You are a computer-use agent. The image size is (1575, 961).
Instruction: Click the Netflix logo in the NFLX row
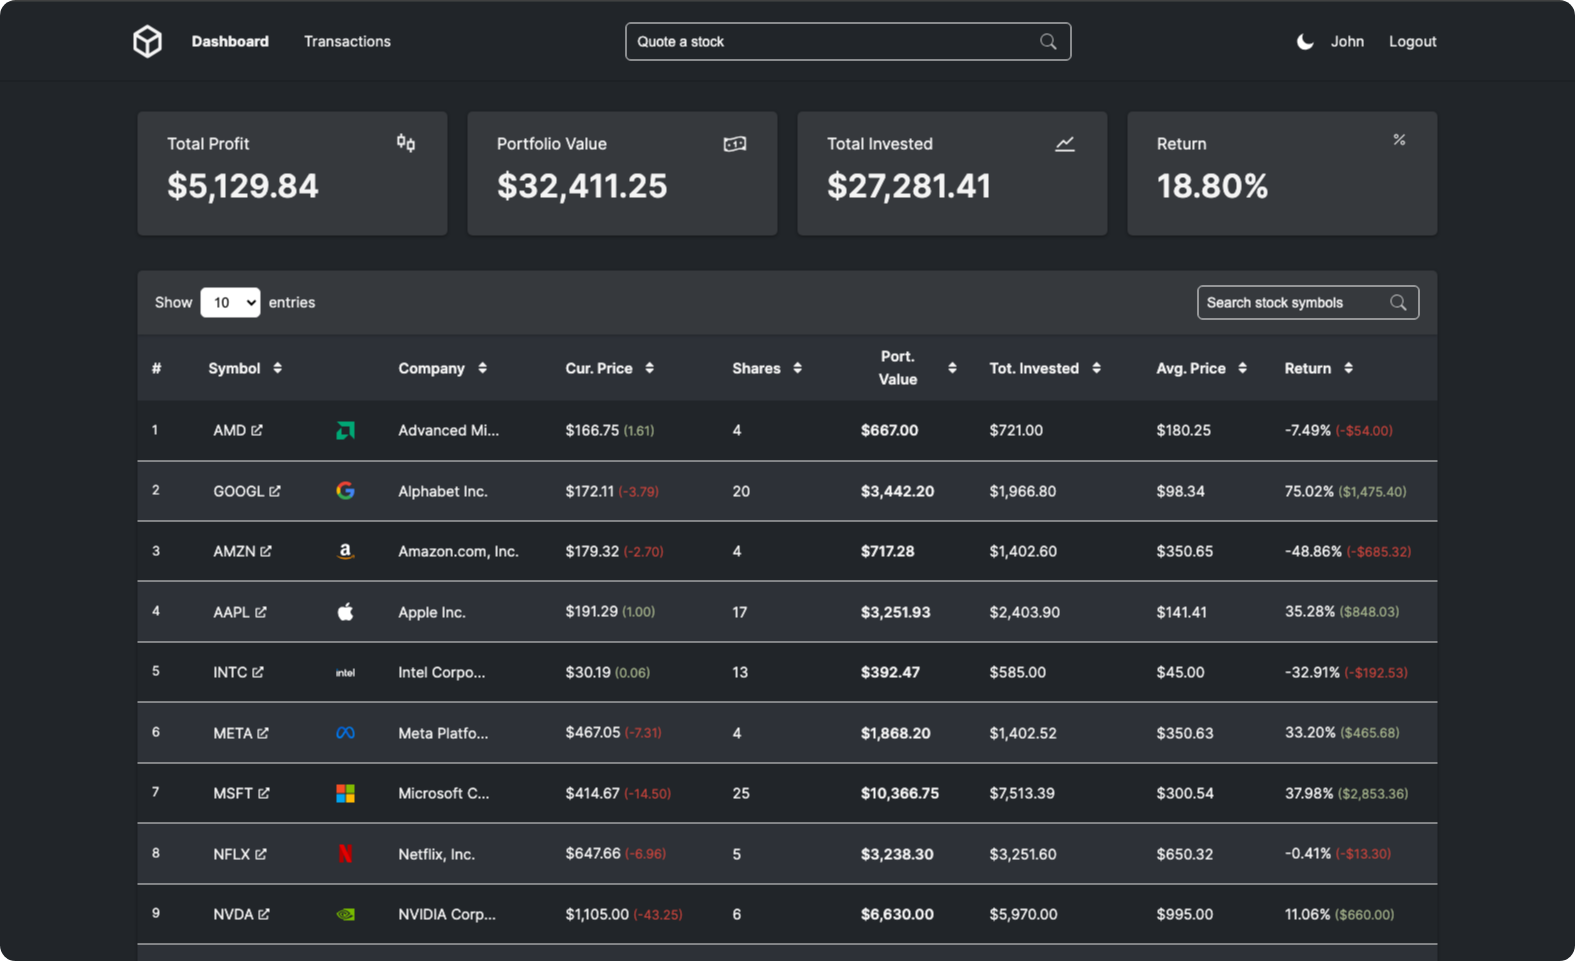[345, 854]
